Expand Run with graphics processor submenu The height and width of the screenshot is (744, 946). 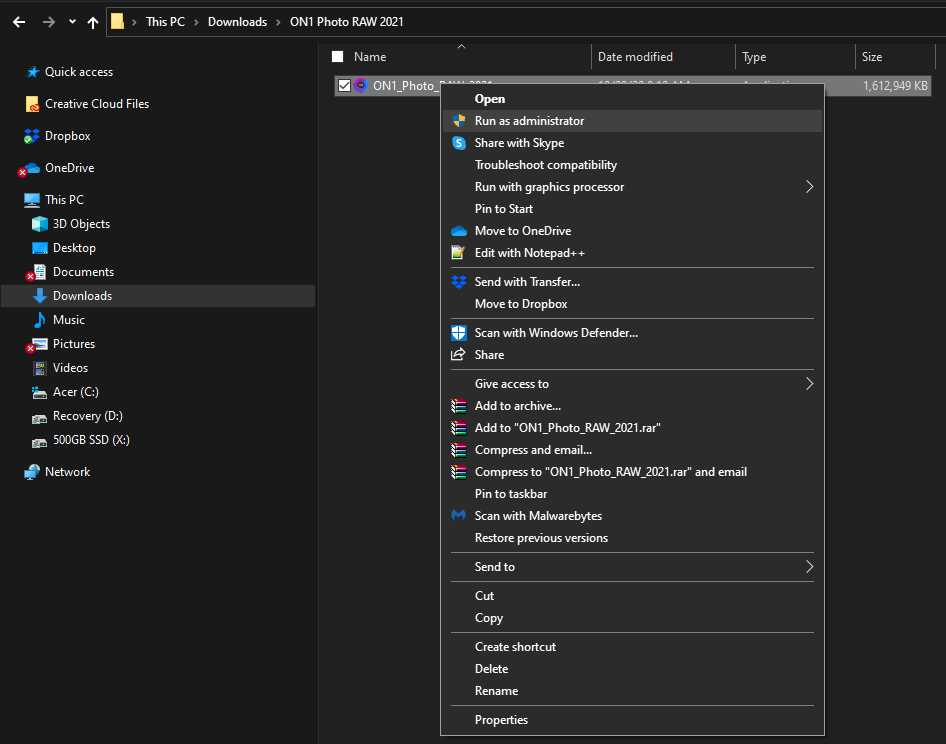(809, 187)
